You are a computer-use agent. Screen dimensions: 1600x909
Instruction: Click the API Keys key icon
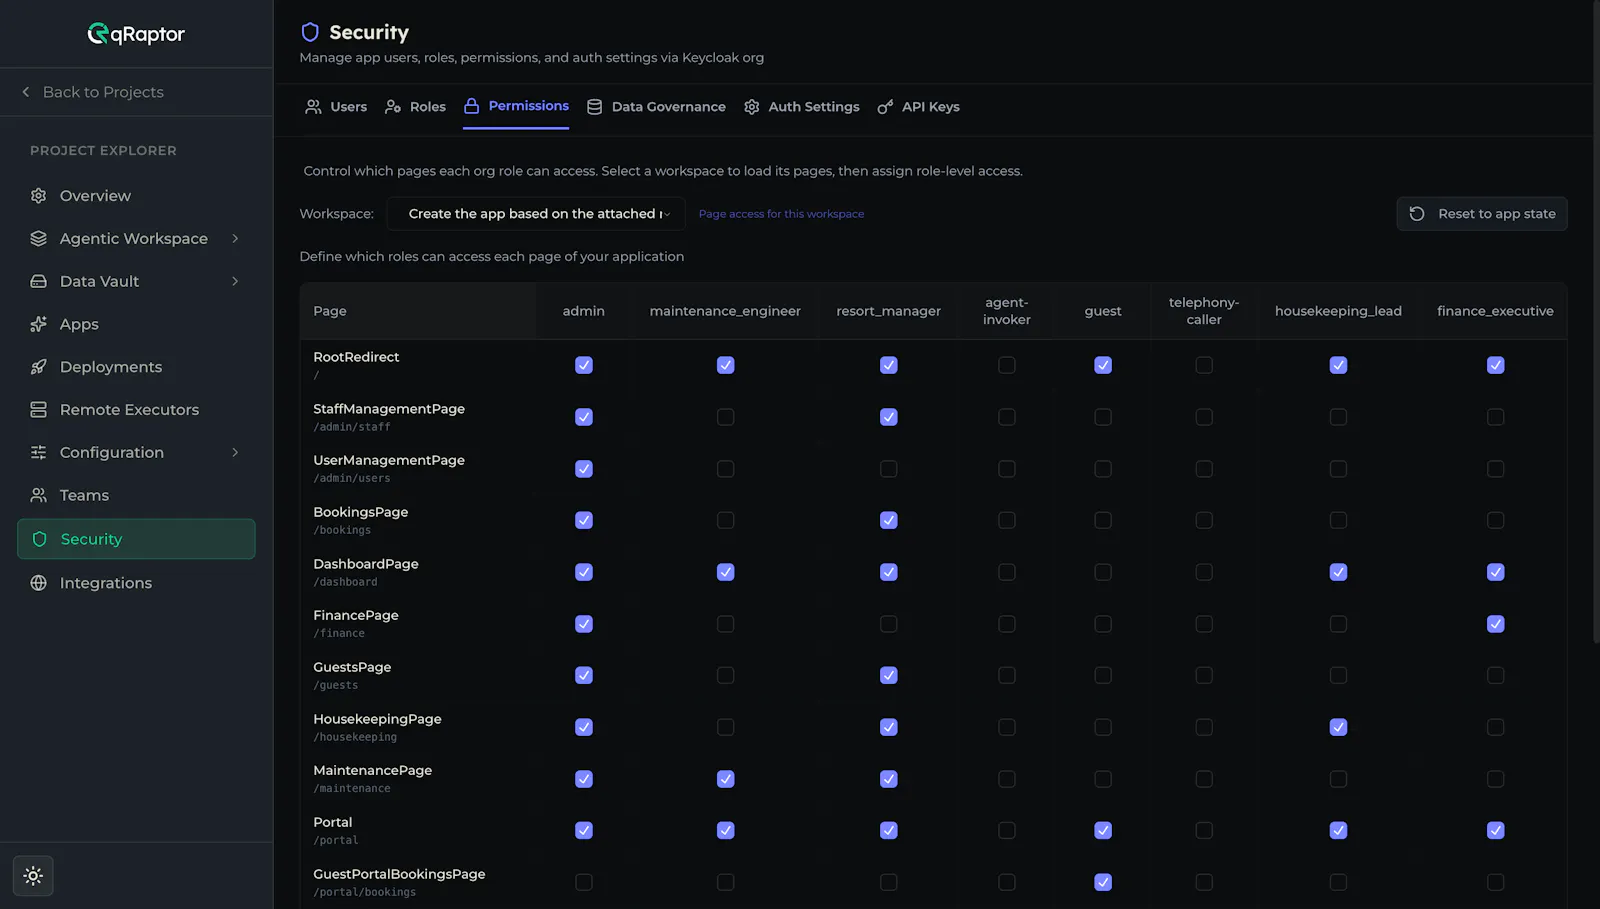(885, 107)
